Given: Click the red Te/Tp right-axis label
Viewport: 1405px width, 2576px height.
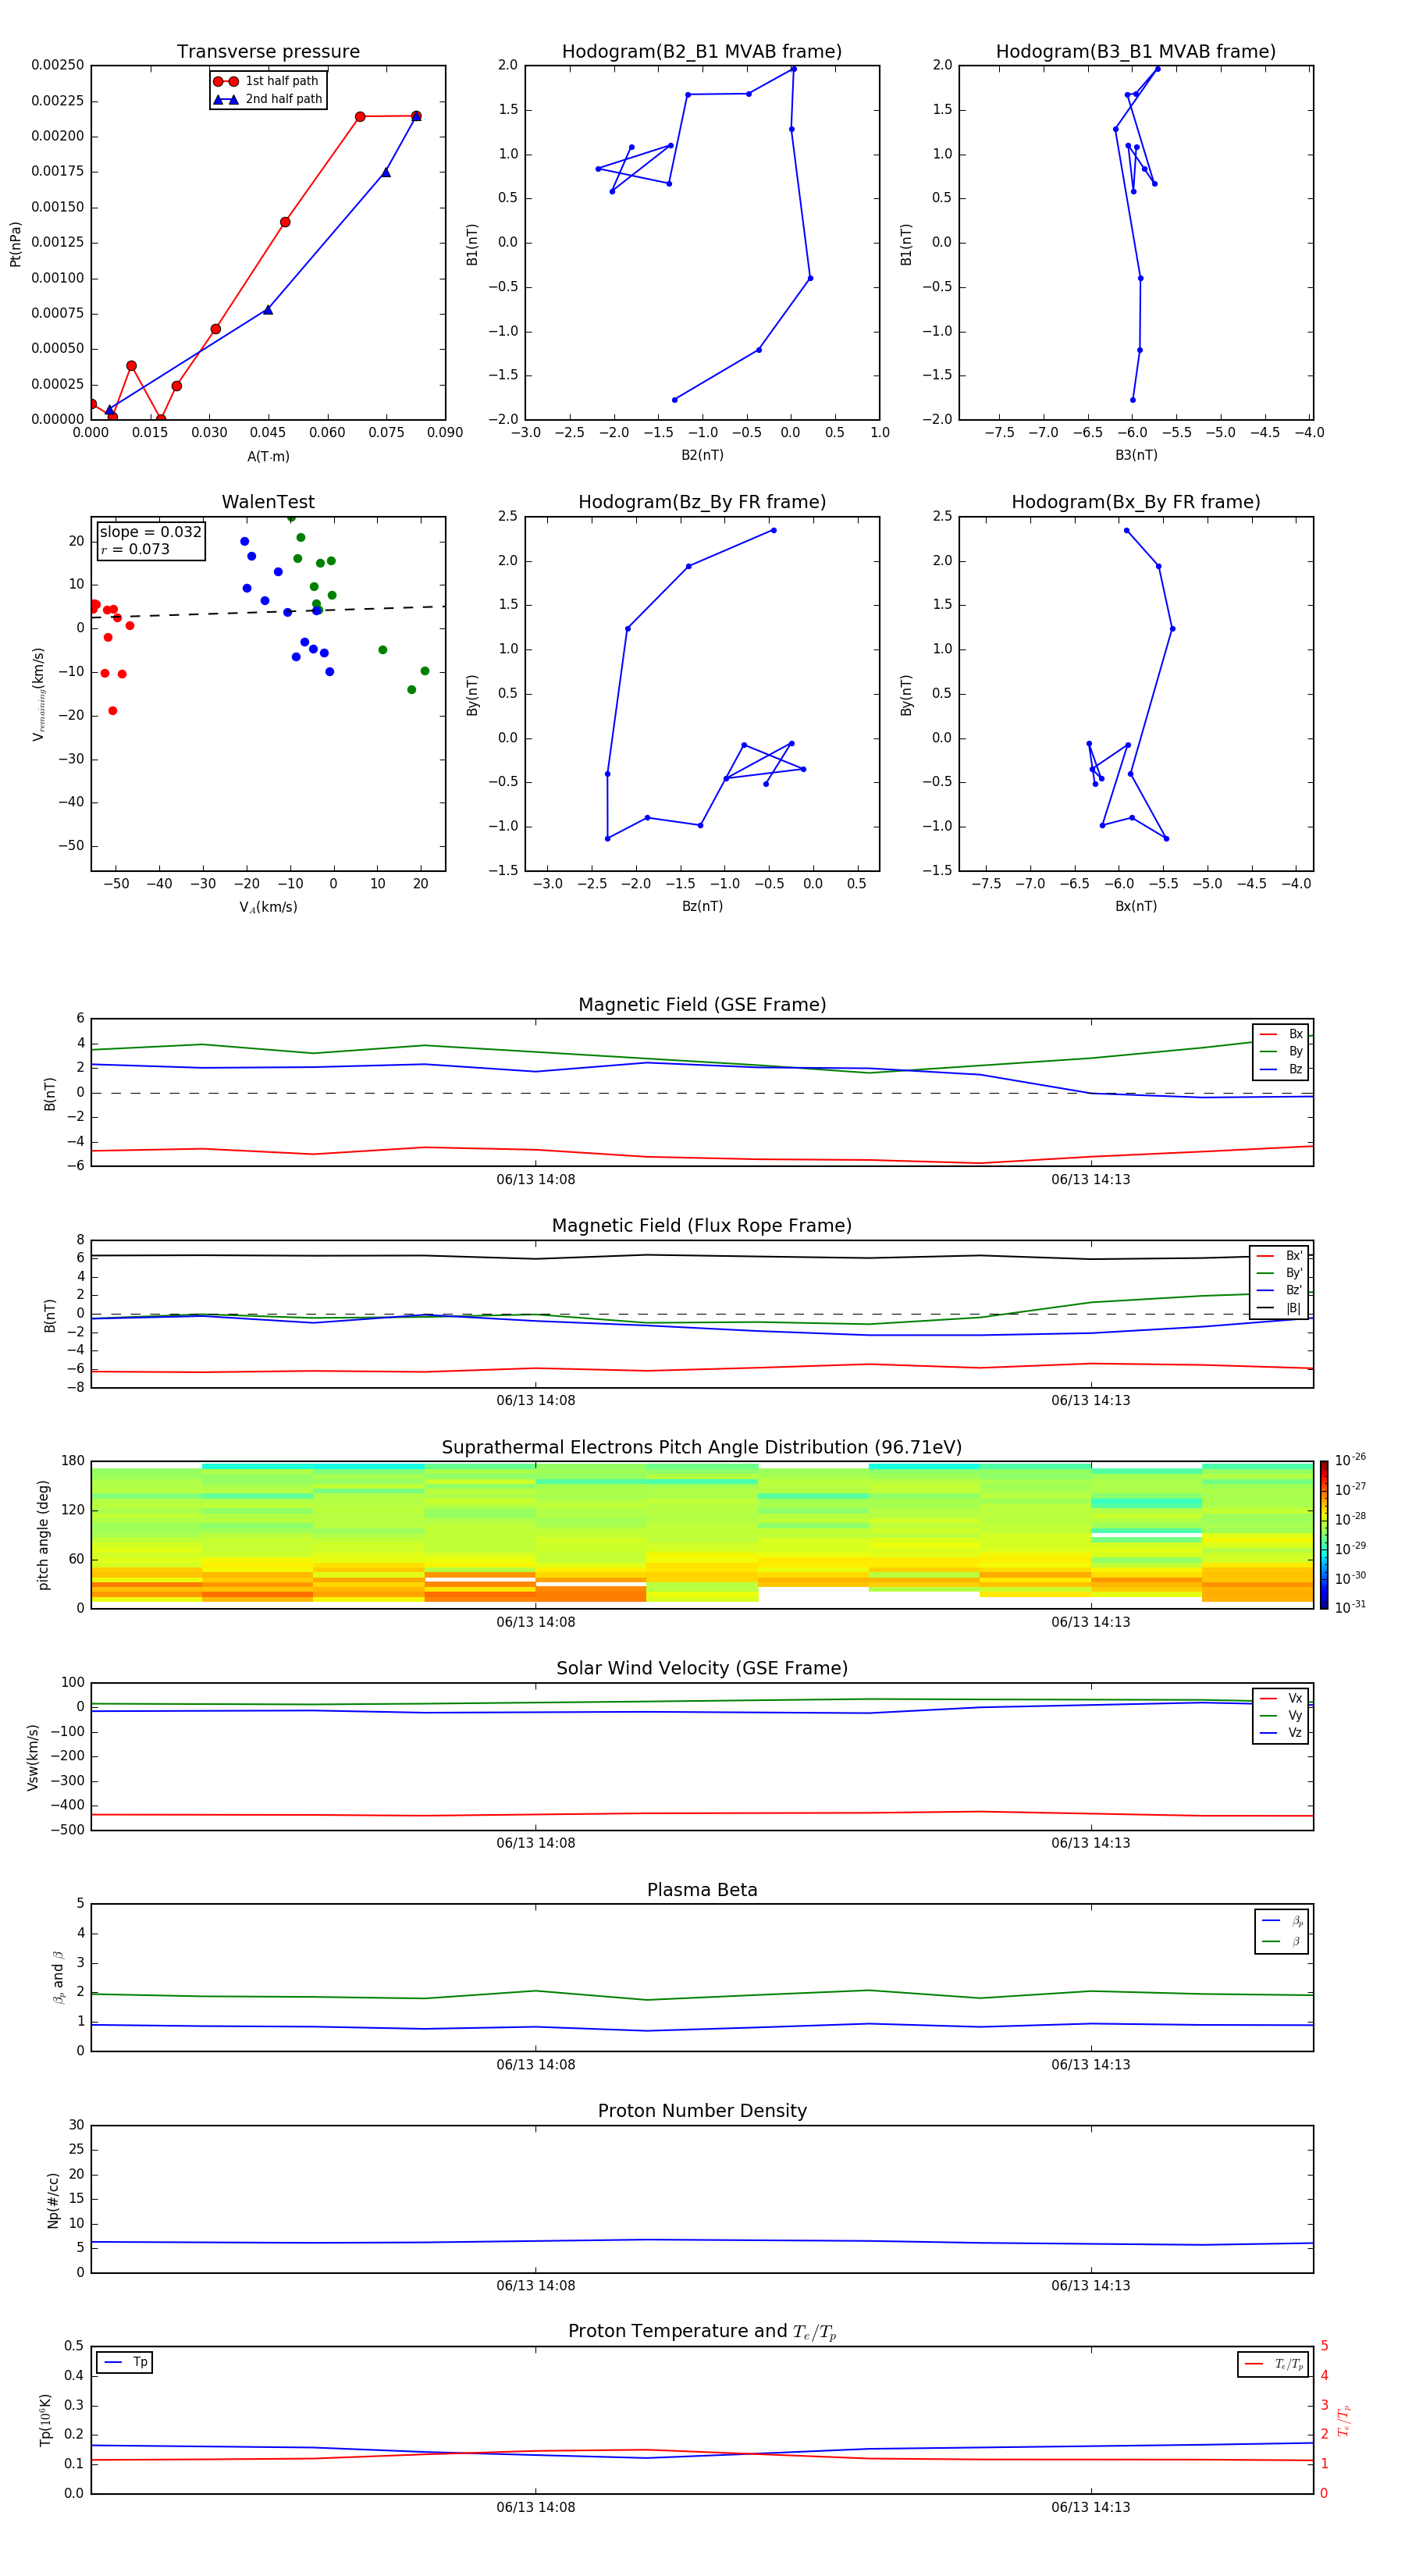Looking at the screenshot, I should (x=1344, y=2421).
